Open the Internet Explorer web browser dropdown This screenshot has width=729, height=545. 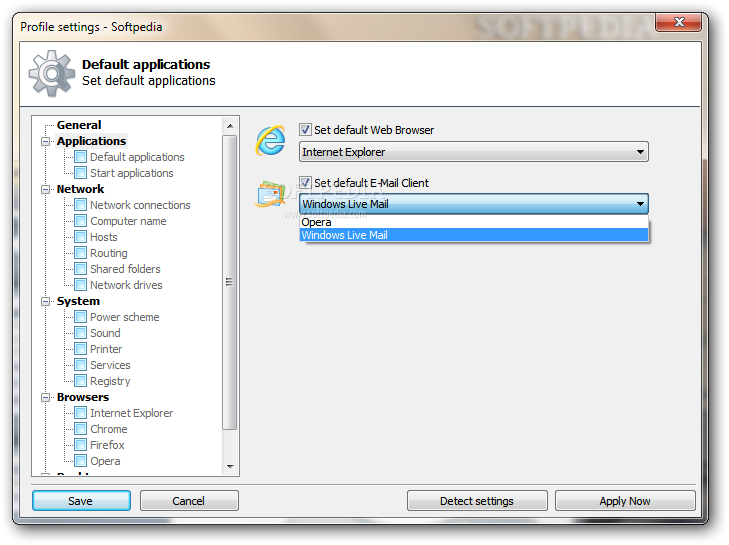click(x=474, y=152)
